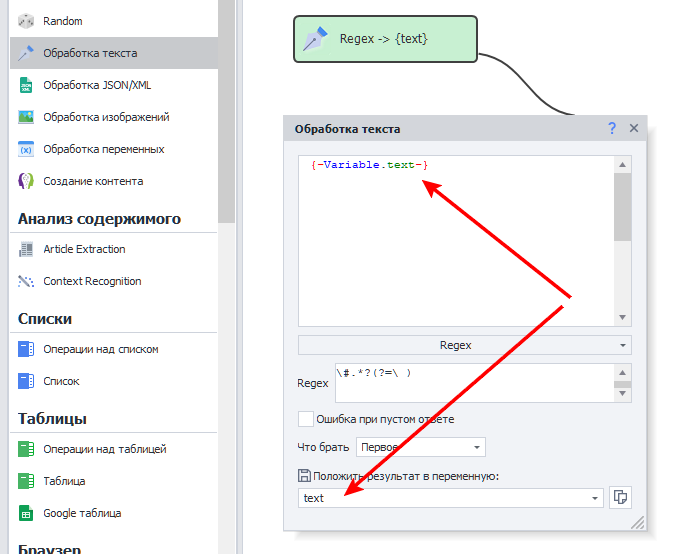Click the Анализ содержимого section header
This screenshot has width=675, height=554.
[x=99, y=219]
